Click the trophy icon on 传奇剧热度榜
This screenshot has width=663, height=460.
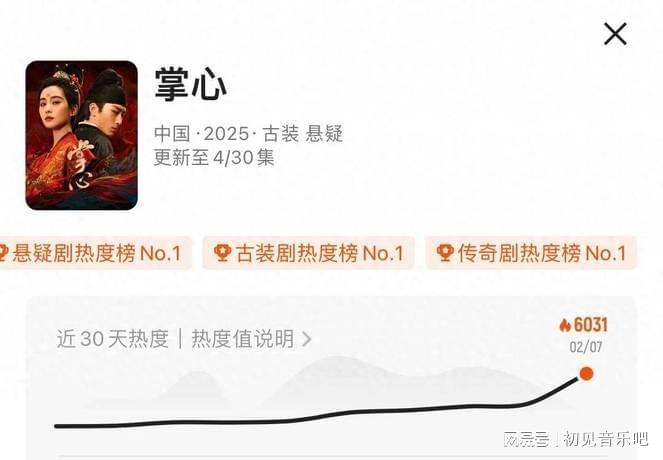(445, 253)
